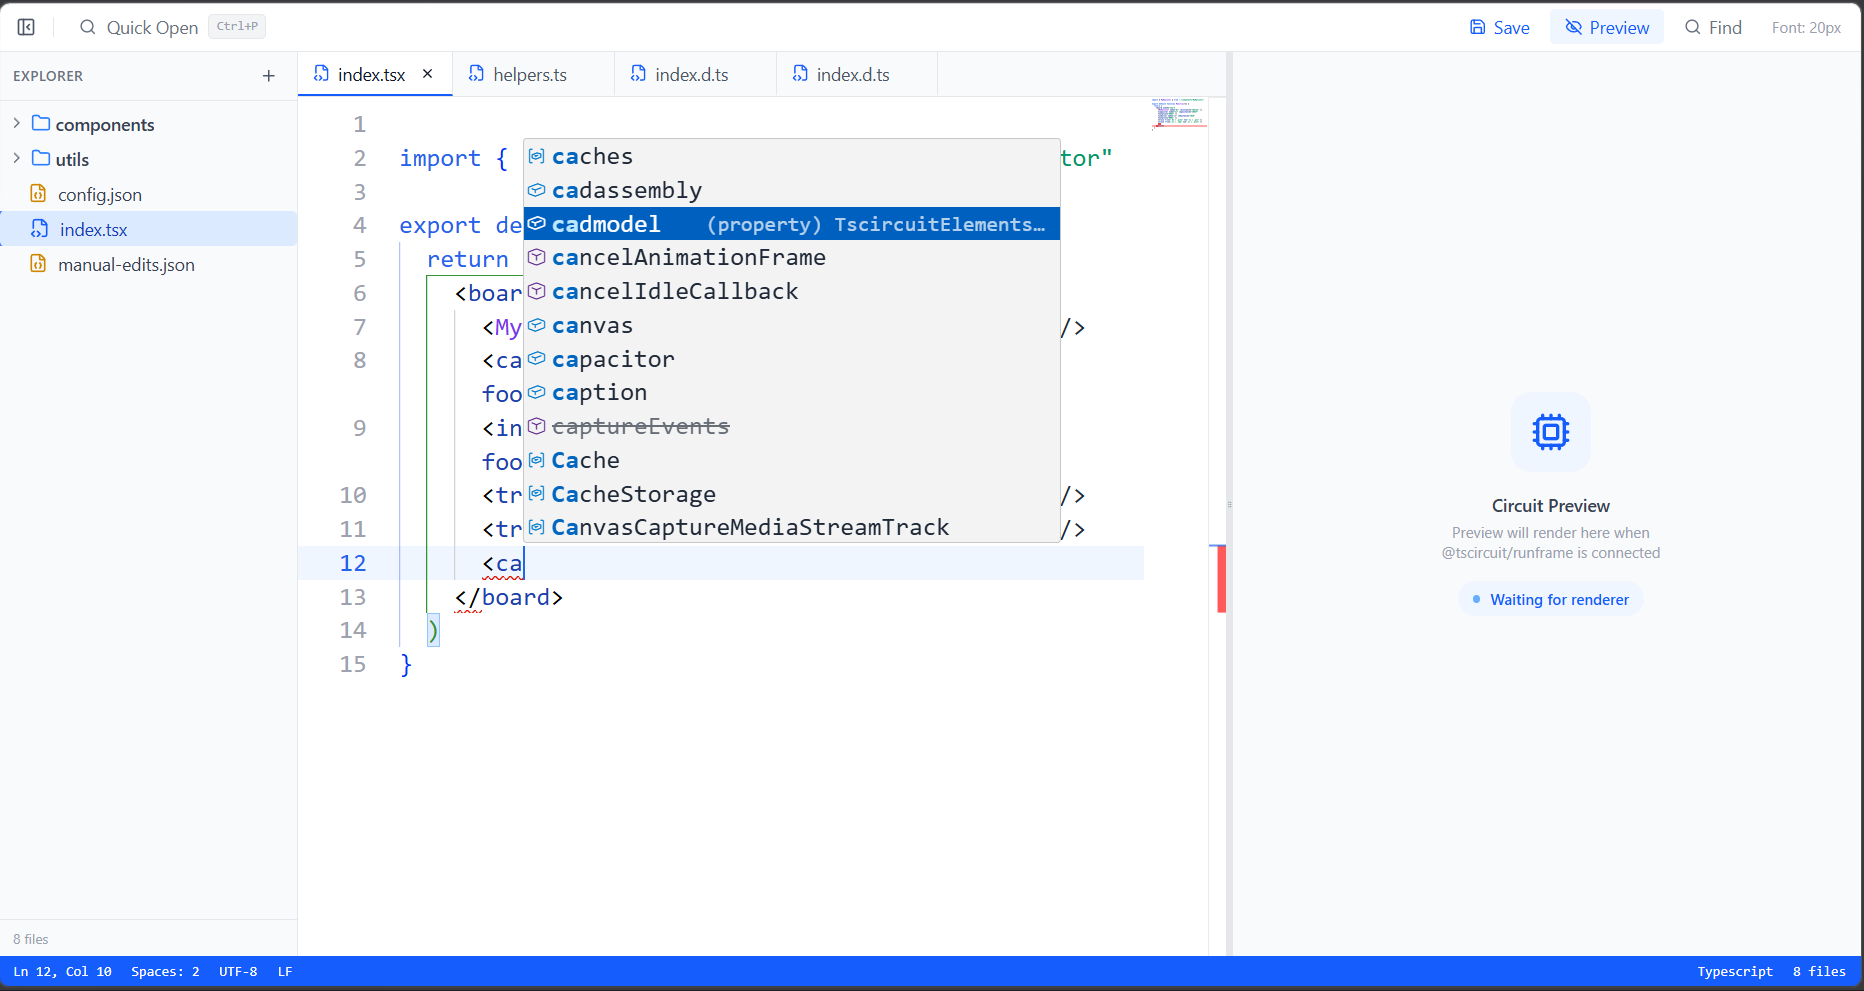Click the return keyword on line 5
The image size is (1864, 991).
coord(467,259)
